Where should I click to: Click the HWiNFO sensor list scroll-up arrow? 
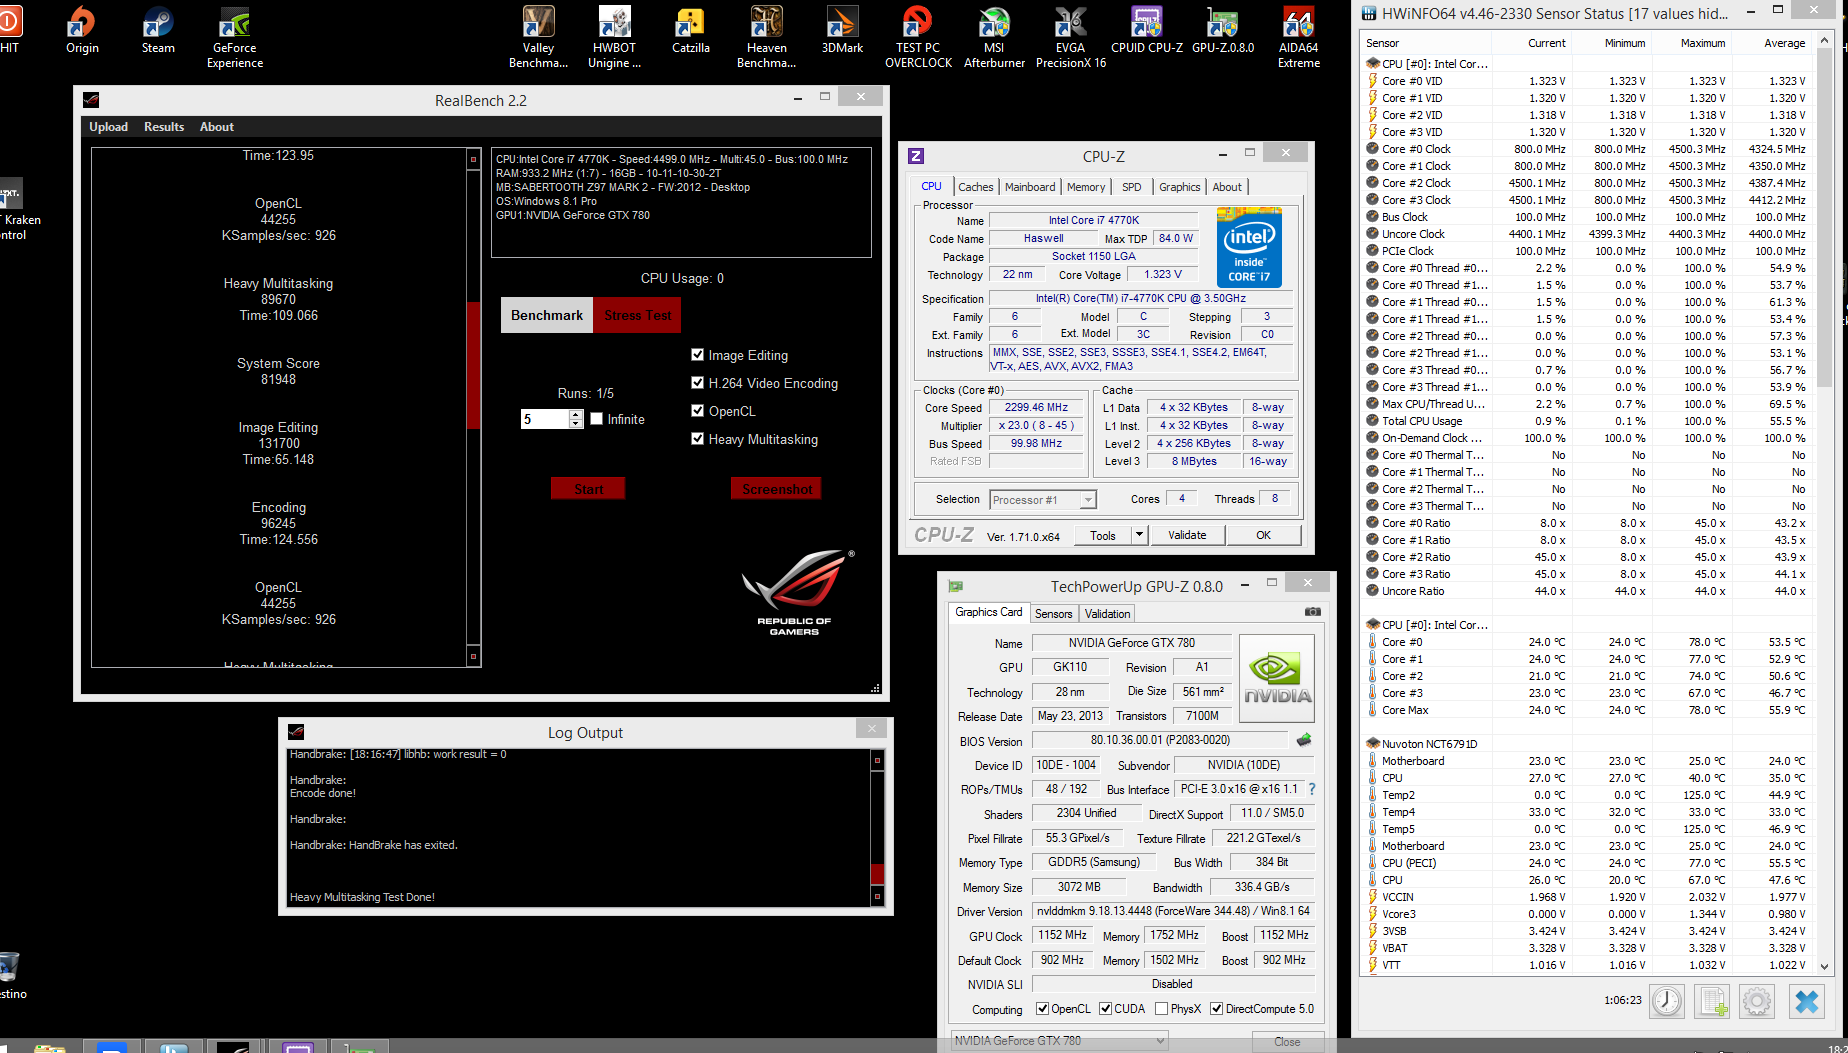(1825, 41)
